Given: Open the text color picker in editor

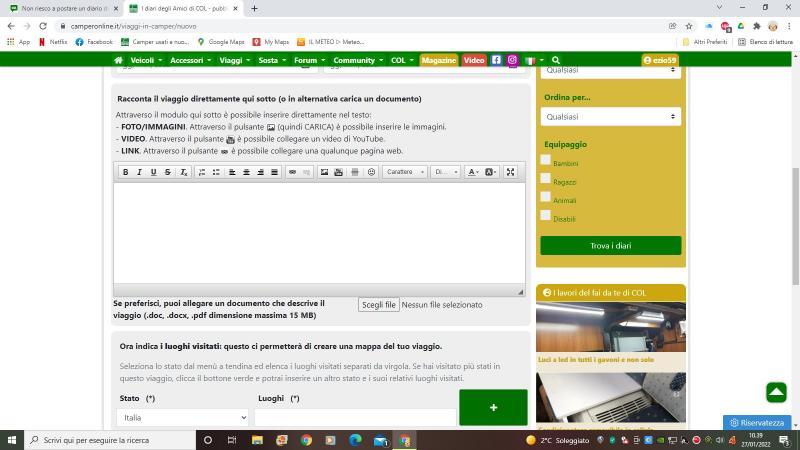Looking at the screenshot, I should (x=473, y=172).
